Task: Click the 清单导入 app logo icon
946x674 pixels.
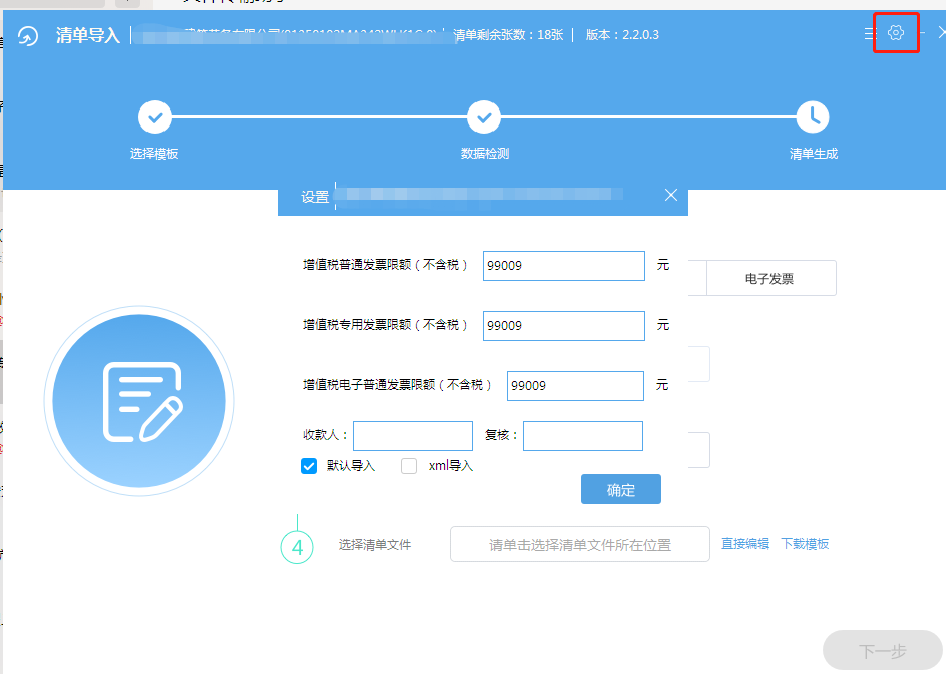Action: coord(28,36)
